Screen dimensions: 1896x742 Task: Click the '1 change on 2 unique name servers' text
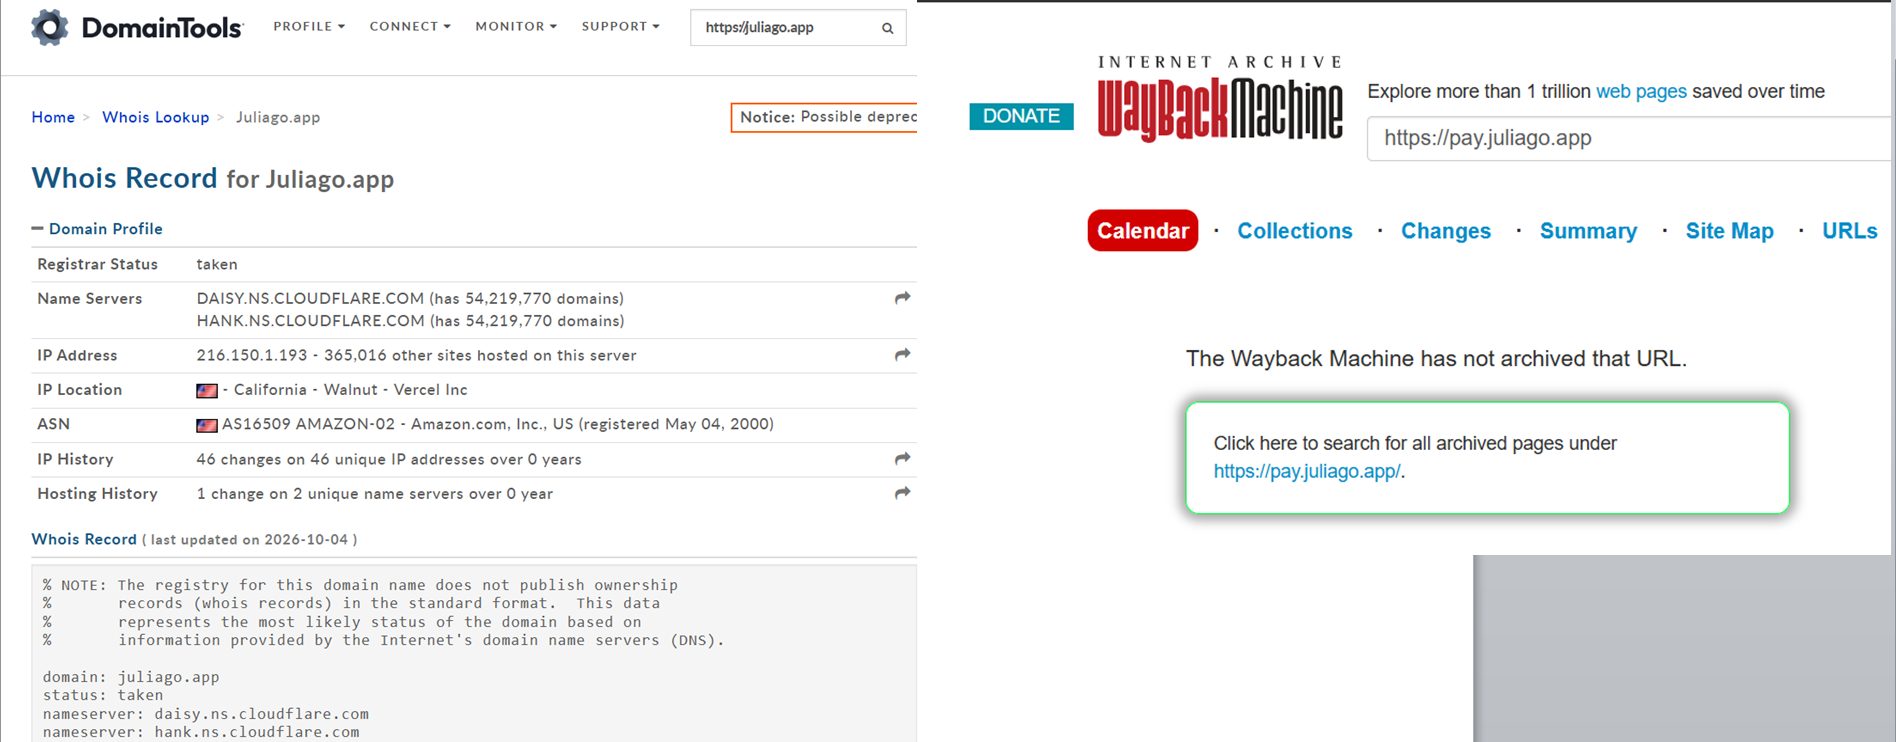click(333, 494)
